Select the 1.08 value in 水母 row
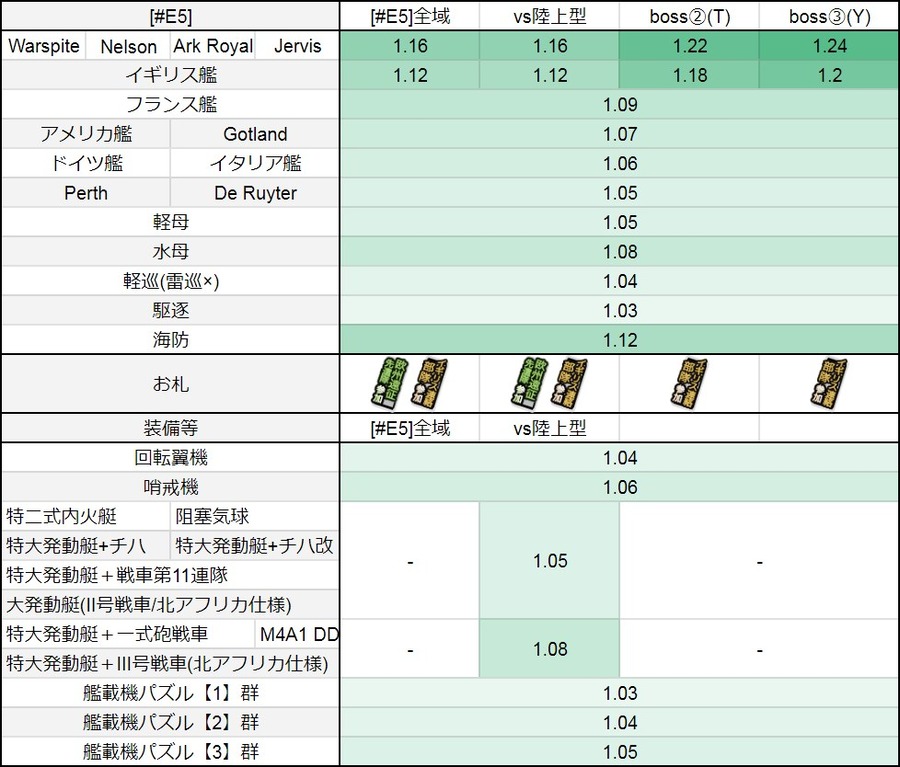The width and height of the screenshot is (900, 767). pos(620,251)
